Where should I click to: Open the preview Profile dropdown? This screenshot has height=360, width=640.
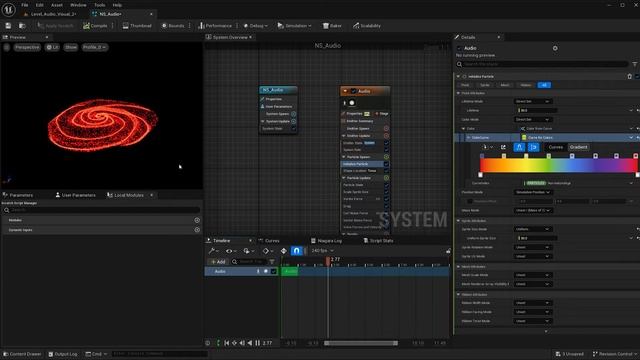[x=94, y=47]
